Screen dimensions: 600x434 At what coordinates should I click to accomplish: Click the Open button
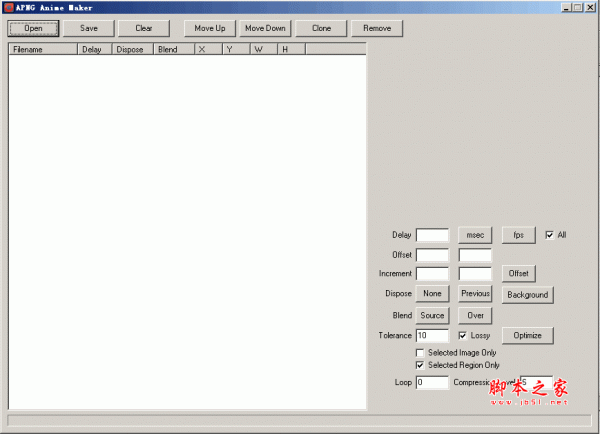tap(33, 28)
